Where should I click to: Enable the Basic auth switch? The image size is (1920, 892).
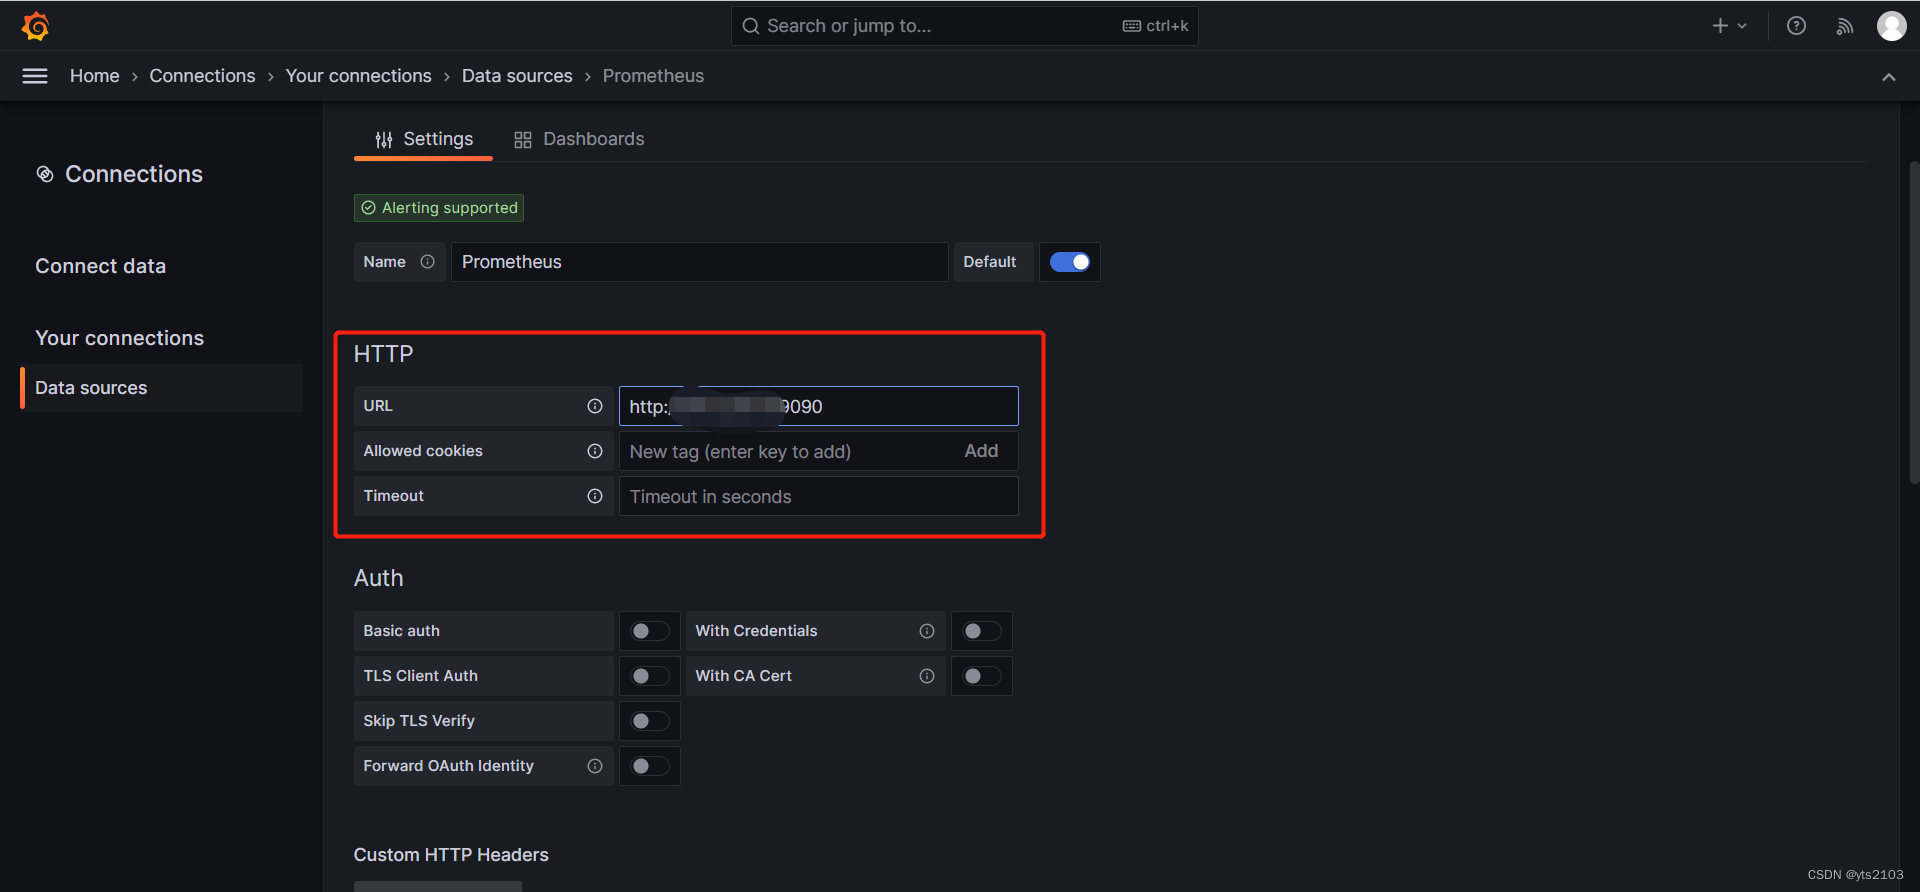(650, 631)
